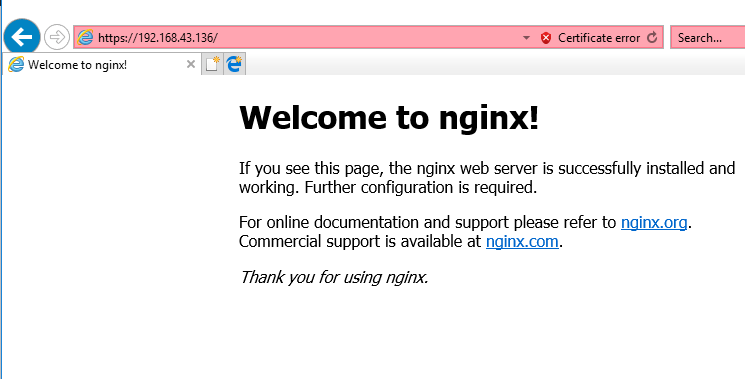
Task: Open a new tab with the blank page icon
Action: click(212, 64)
